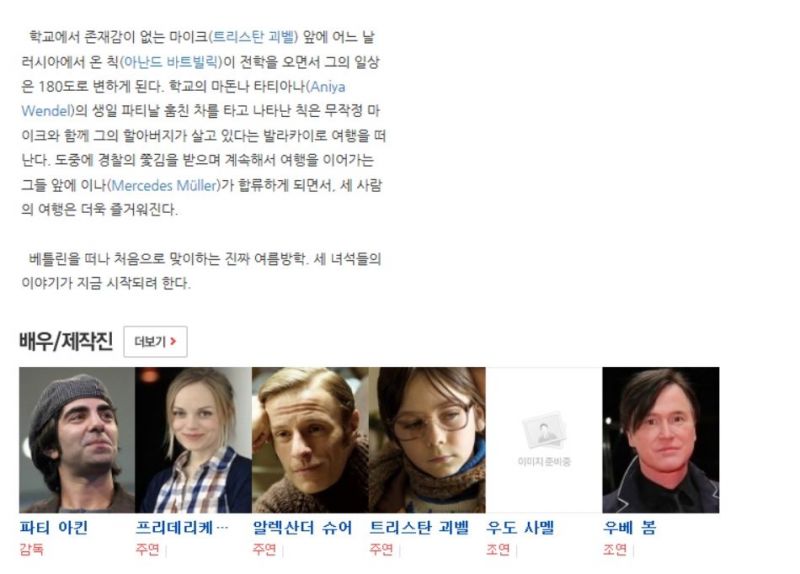The height and width of the screenshot is (574, 800).
Task: Click 트리스탄 괴벨 link in synopsis text
Action: [x=254, y=37]
